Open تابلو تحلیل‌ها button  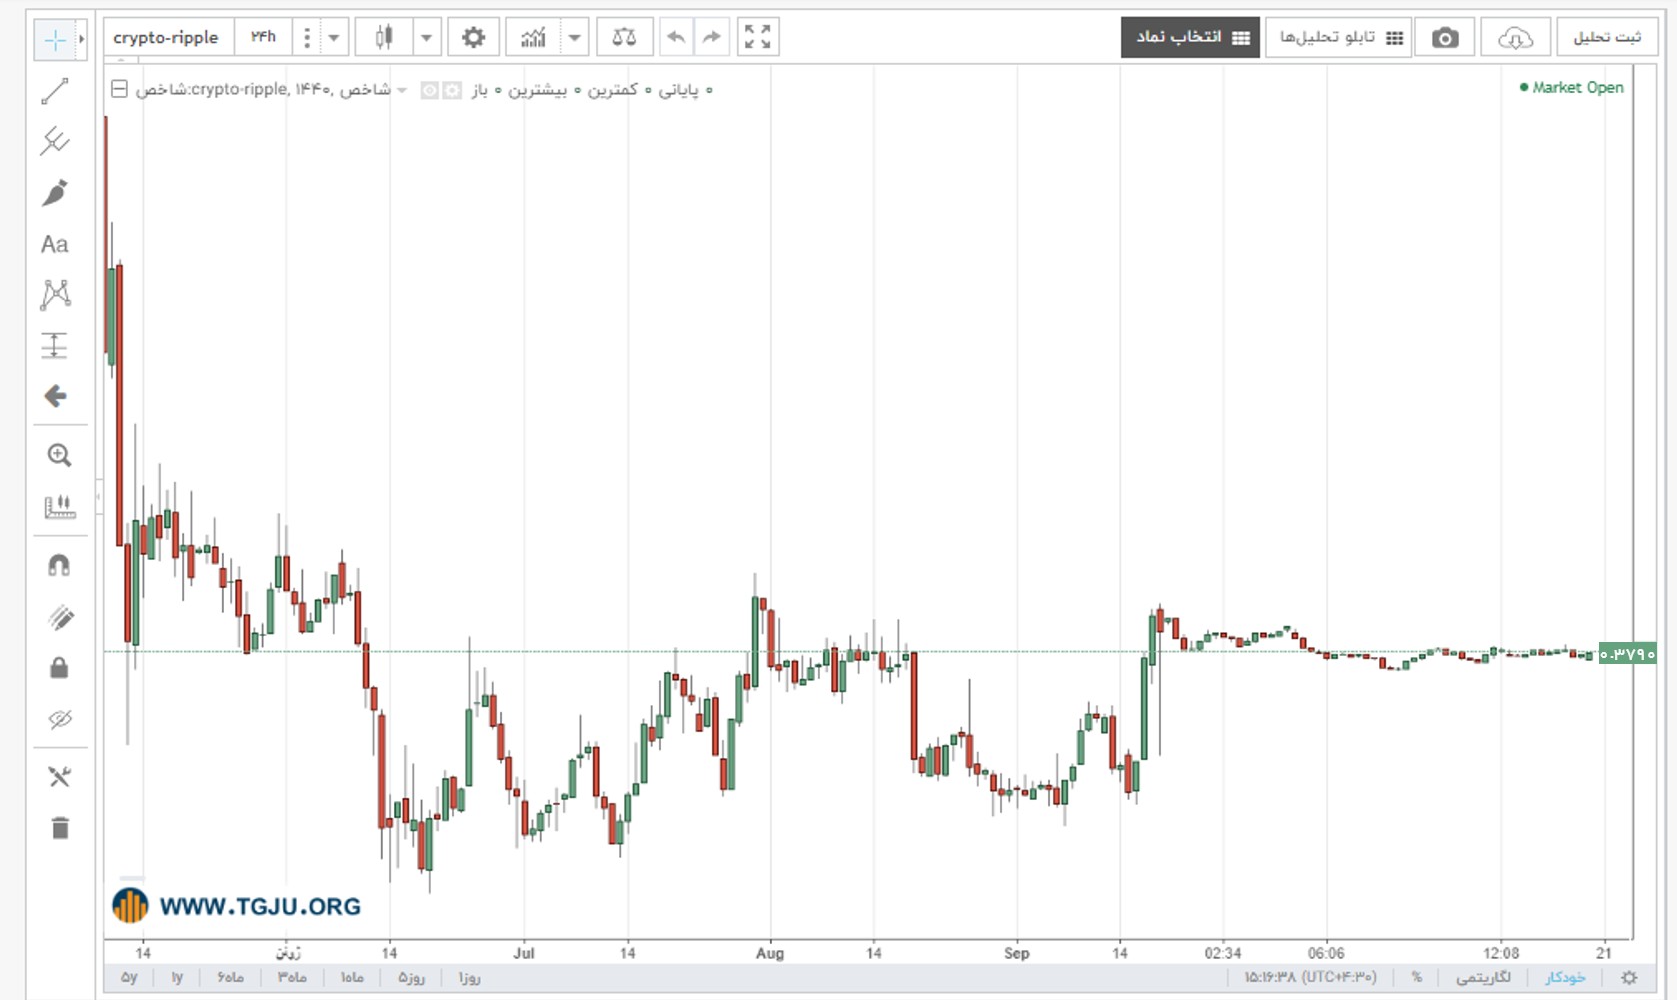coord(1339,38)
